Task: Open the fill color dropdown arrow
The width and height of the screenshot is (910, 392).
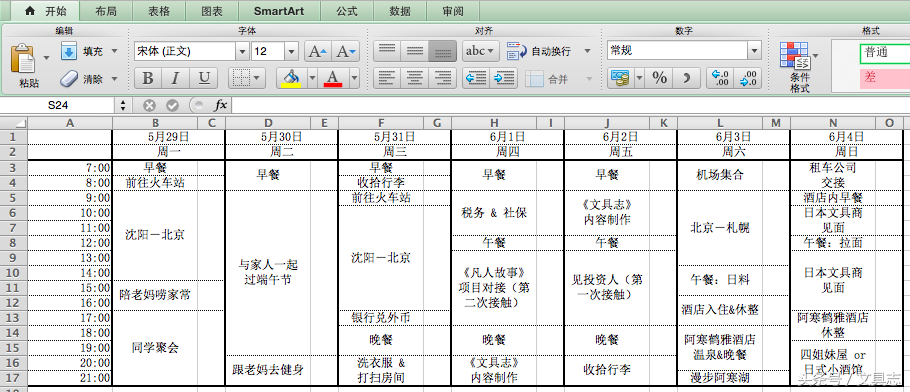Action: 312,78
